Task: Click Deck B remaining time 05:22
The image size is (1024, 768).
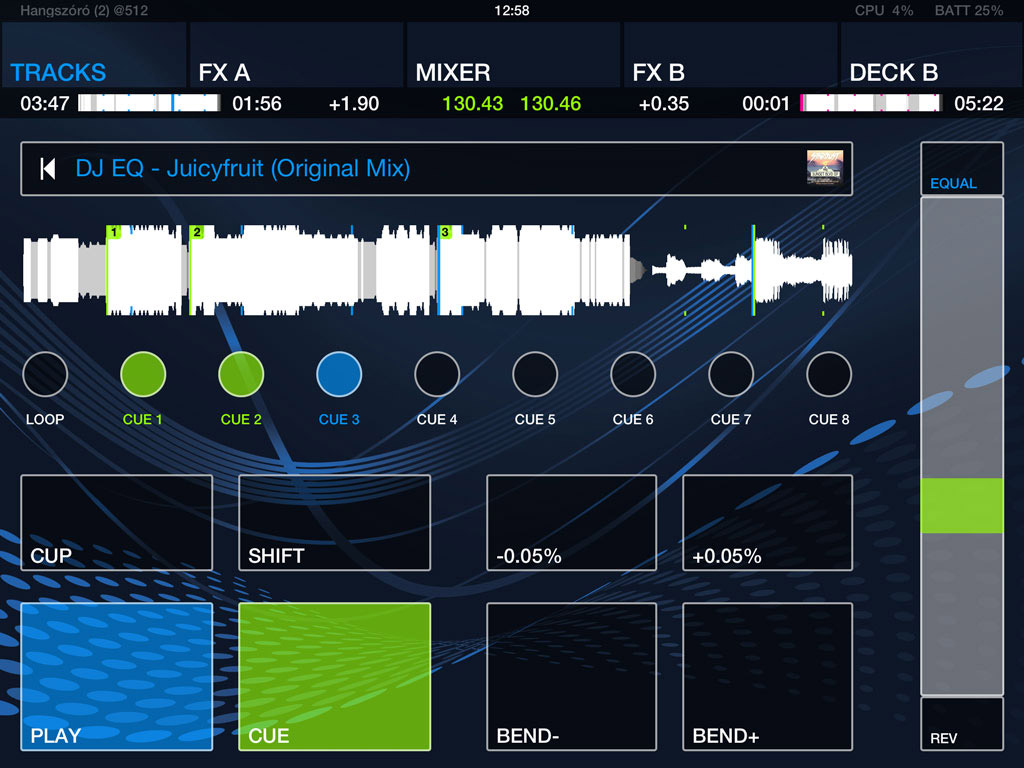Action: pyautogui.click(x=978, y=104)
